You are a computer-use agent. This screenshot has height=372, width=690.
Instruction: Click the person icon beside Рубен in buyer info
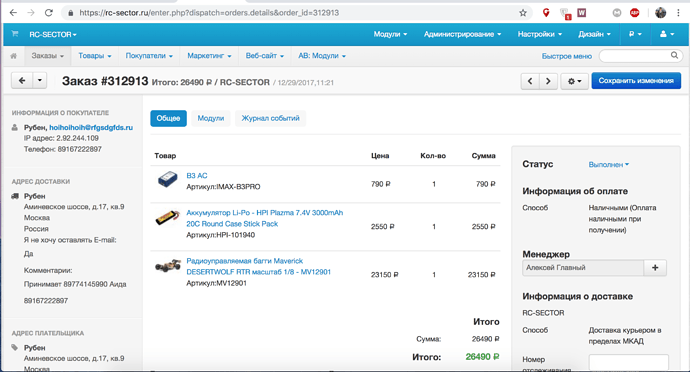click(15, 127)
